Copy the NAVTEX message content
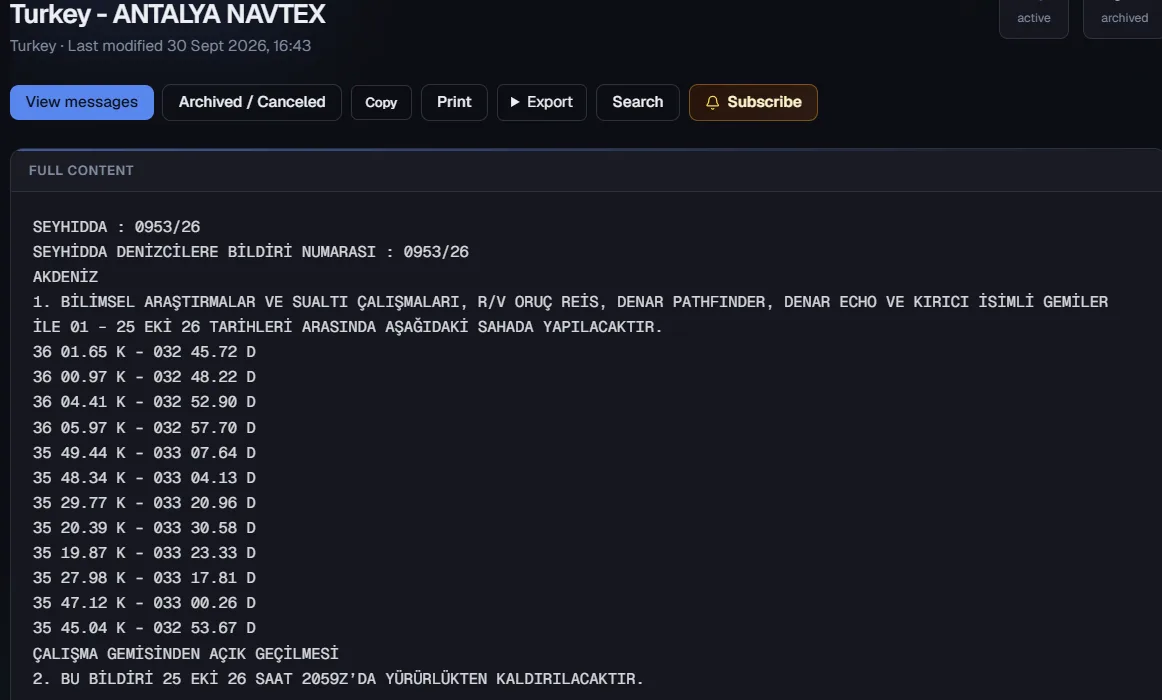The image size is (1162, 700). [x=381, y=102]
